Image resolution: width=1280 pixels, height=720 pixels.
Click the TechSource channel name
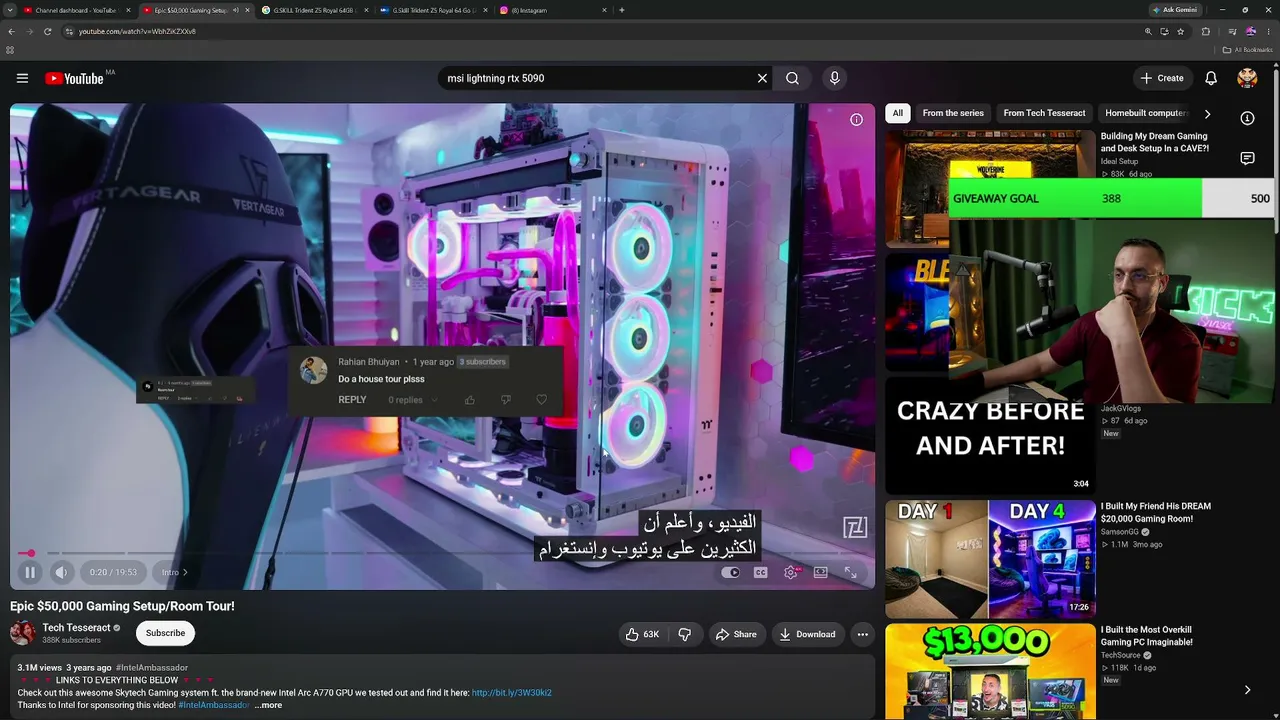point(1124,655)
